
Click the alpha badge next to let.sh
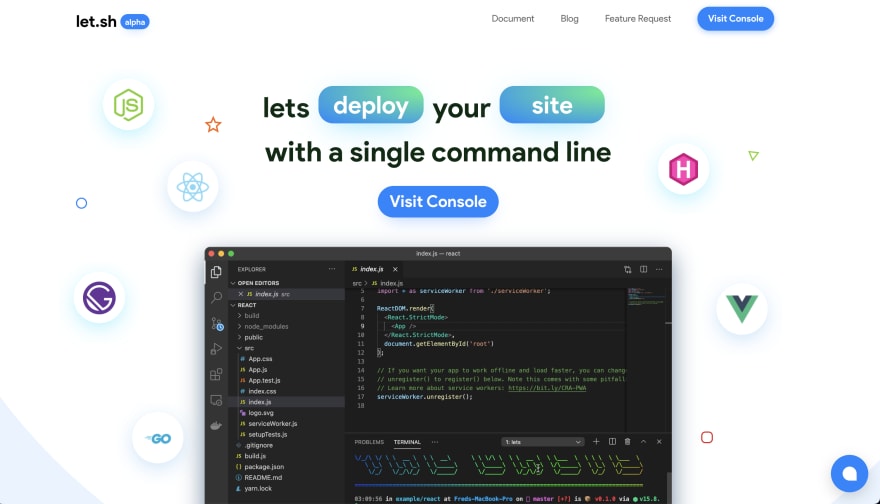point(135,22)
